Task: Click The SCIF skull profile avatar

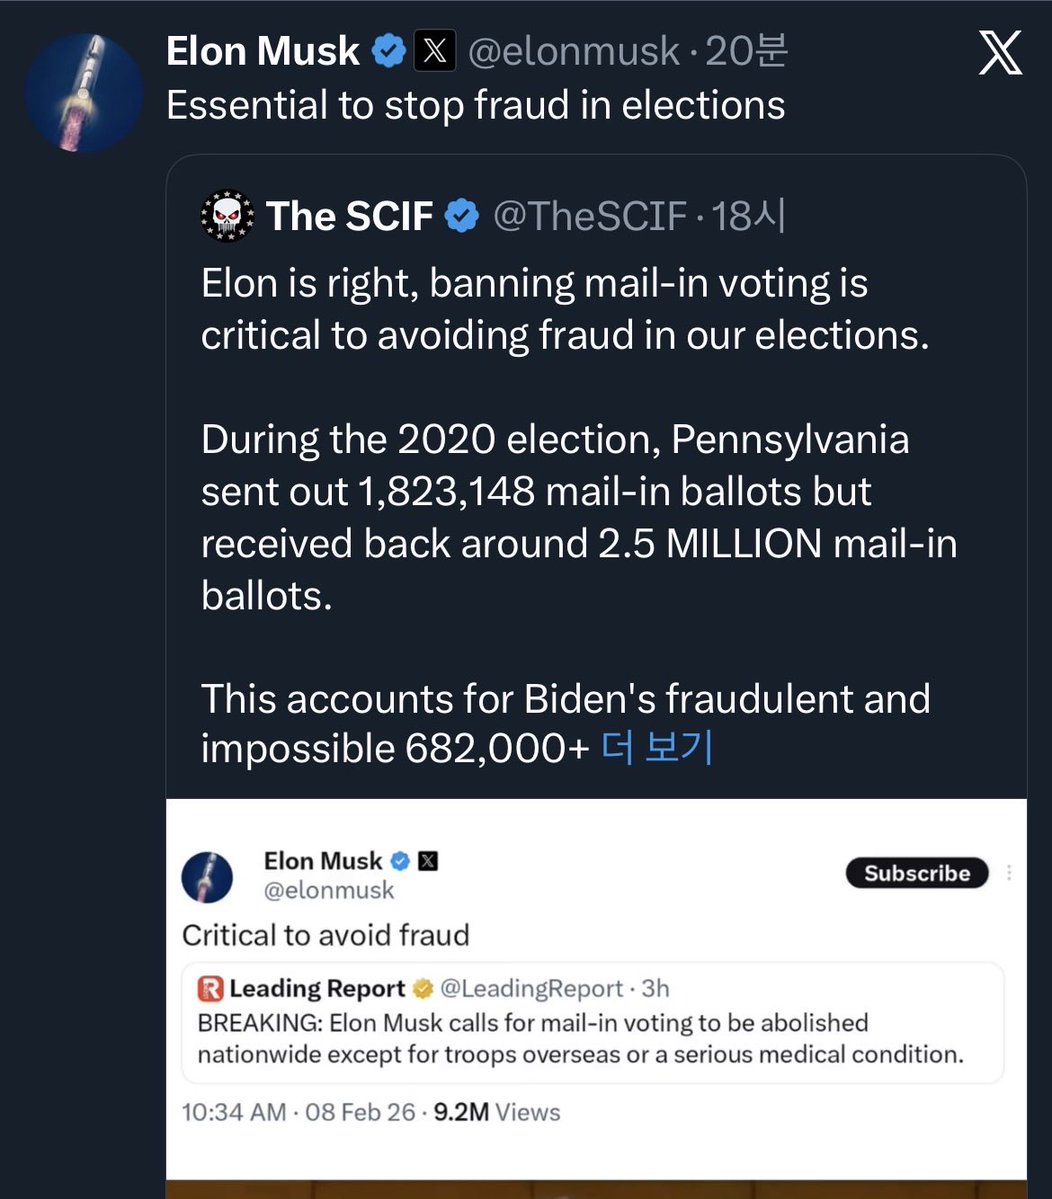Action: [228, 216]
